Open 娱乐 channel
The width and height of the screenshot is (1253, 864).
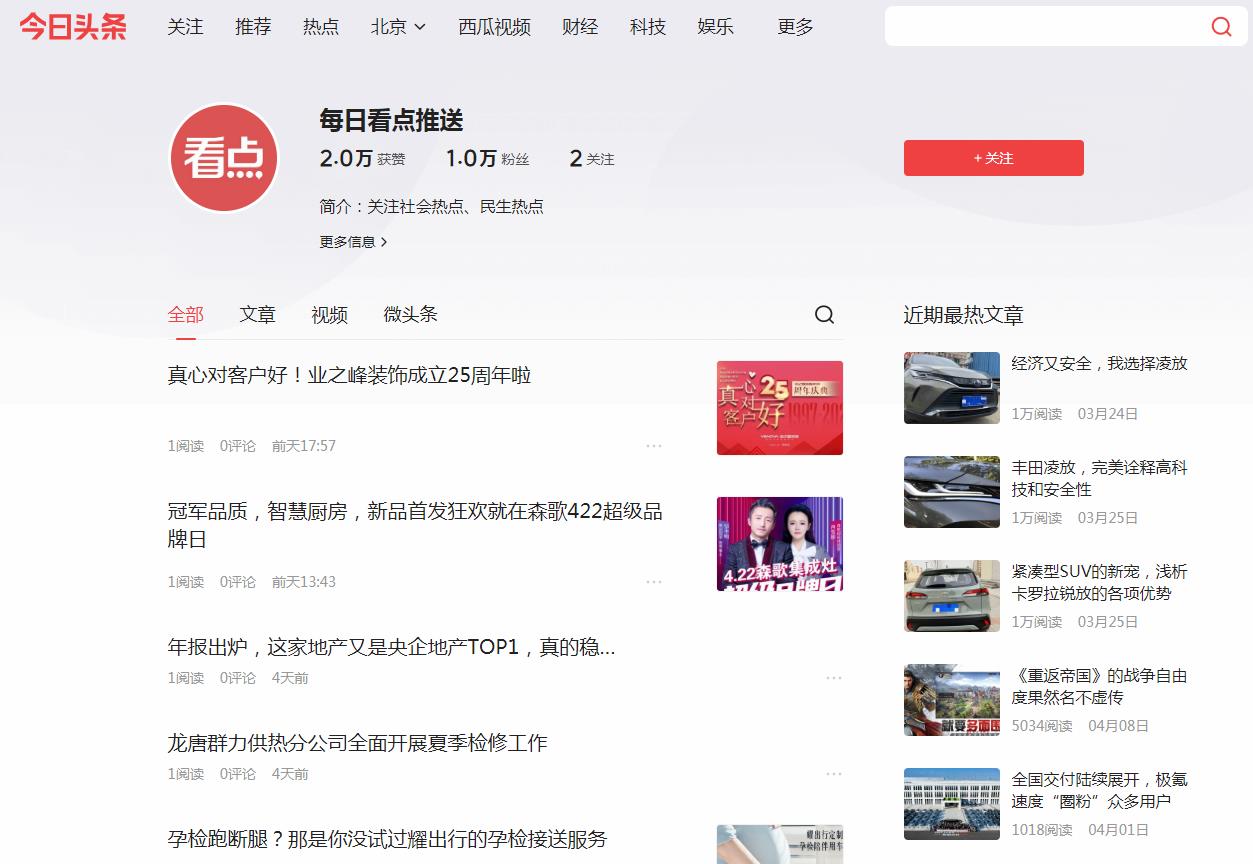click(716, 27)
